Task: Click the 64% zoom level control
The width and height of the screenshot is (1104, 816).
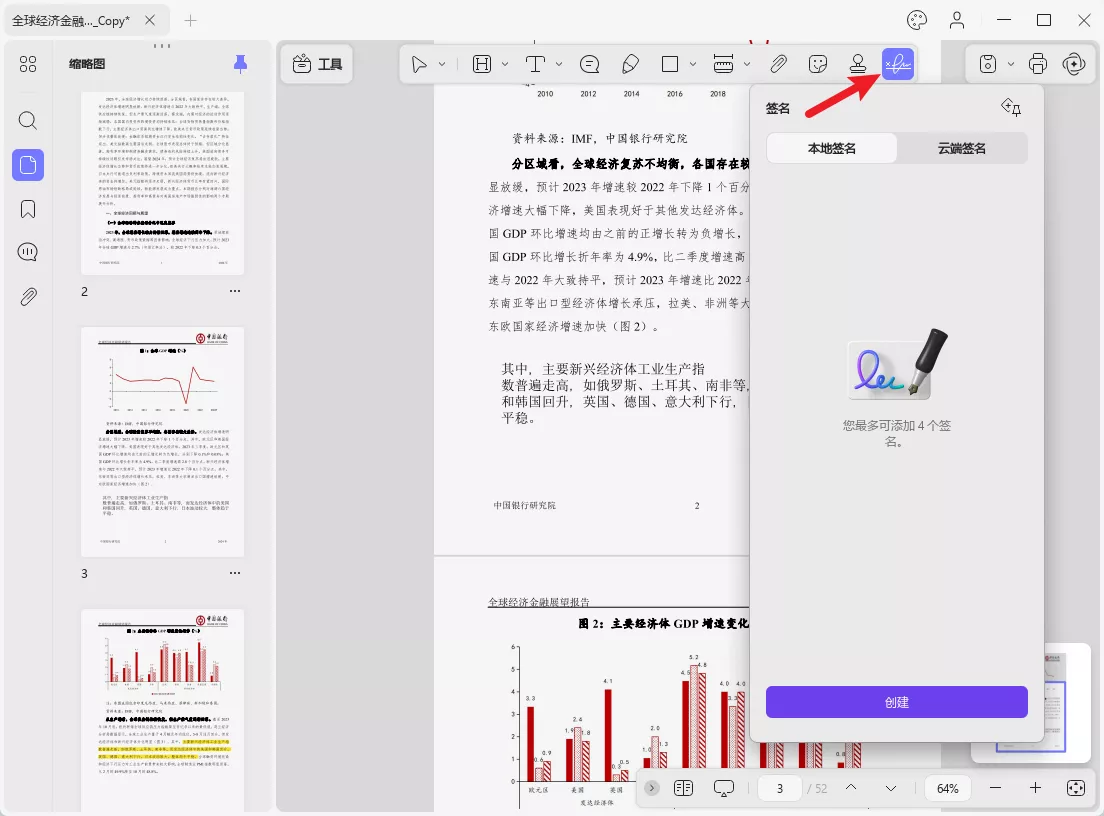Action: (946, 788)
